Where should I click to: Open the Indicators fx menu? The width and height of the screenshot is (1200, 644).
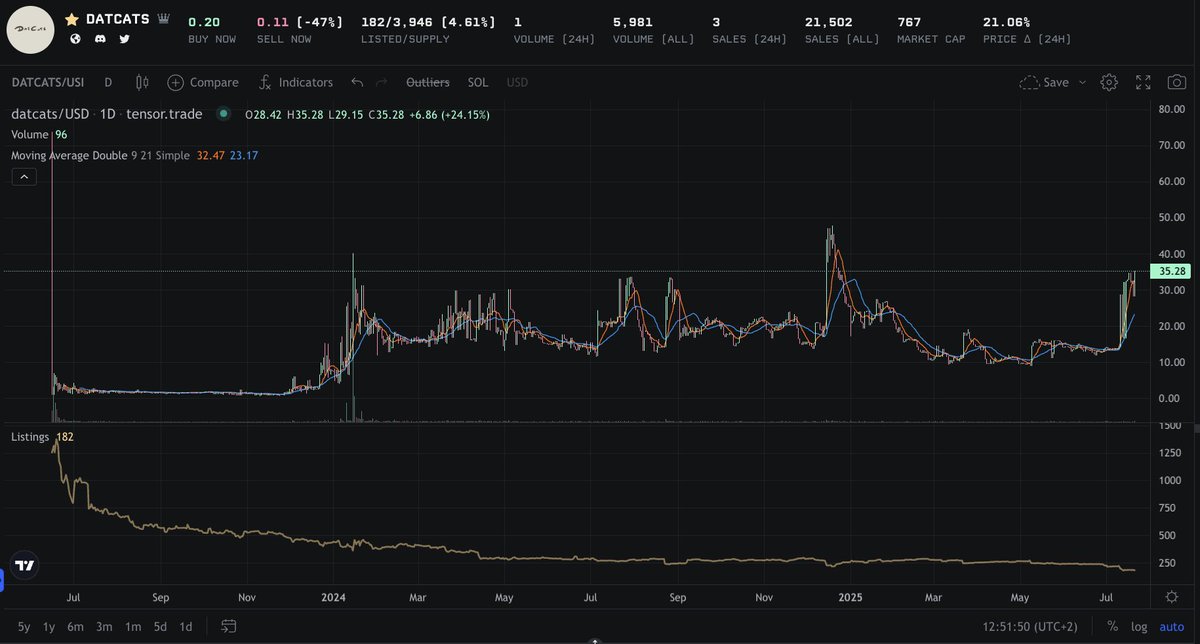[x=295, y=82]
